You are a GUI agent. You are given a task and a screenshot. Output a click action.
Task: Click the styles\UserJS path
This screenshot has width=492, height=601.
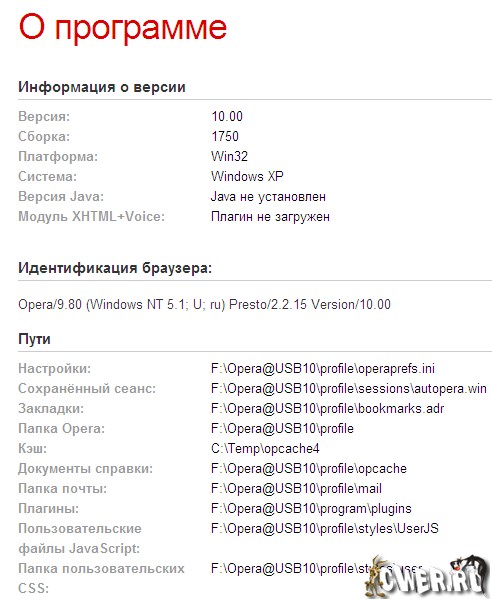click(x=325, y=529)
